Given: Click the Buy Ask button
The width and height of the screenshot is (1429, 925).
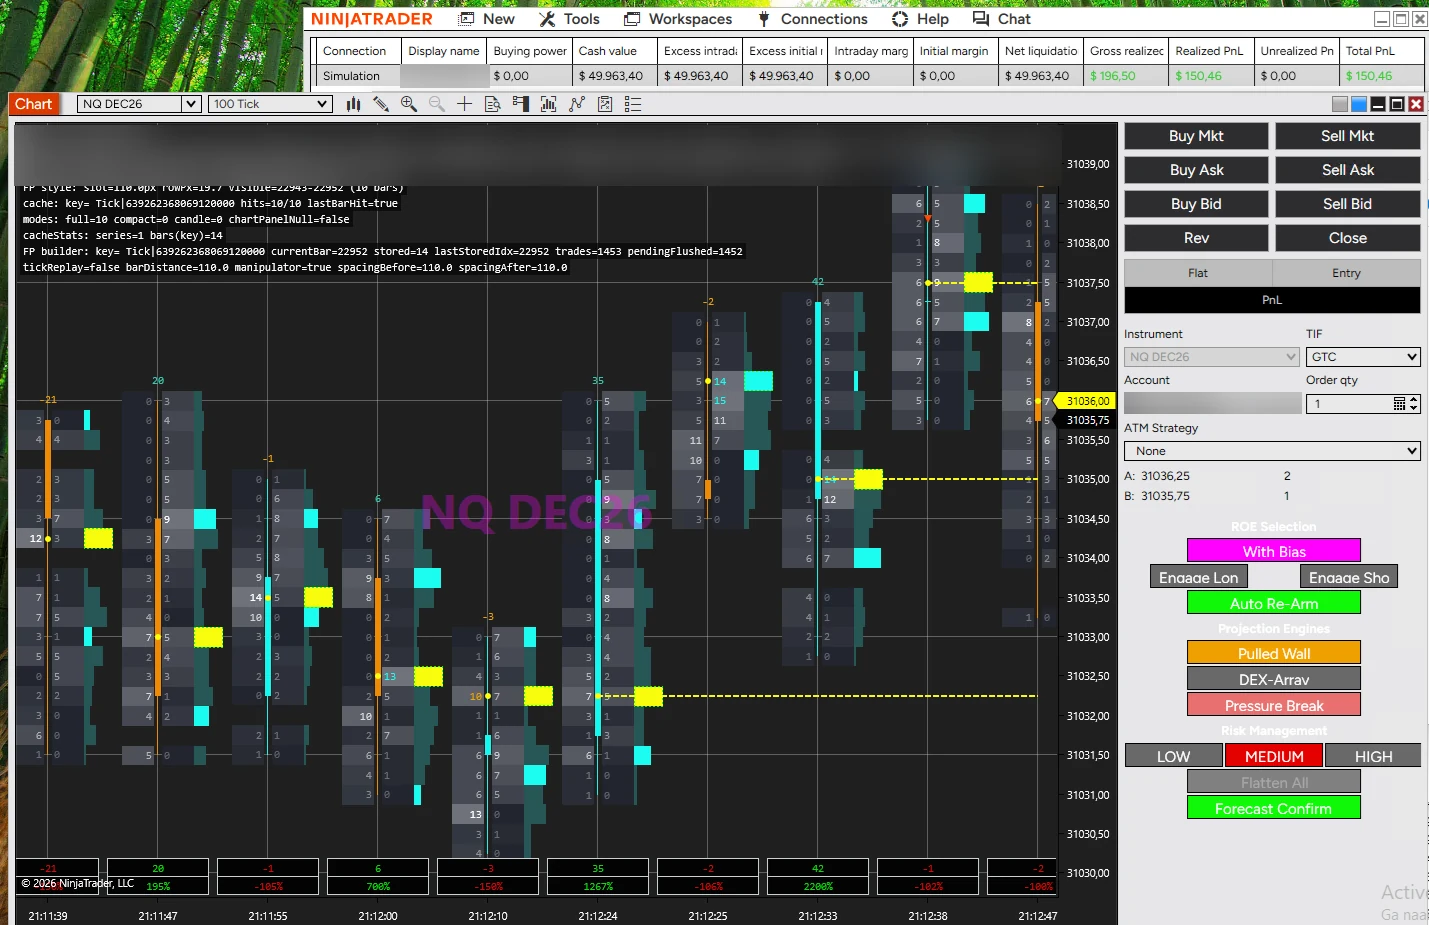Looking at the screenshot, I should tap(1196, 170).
